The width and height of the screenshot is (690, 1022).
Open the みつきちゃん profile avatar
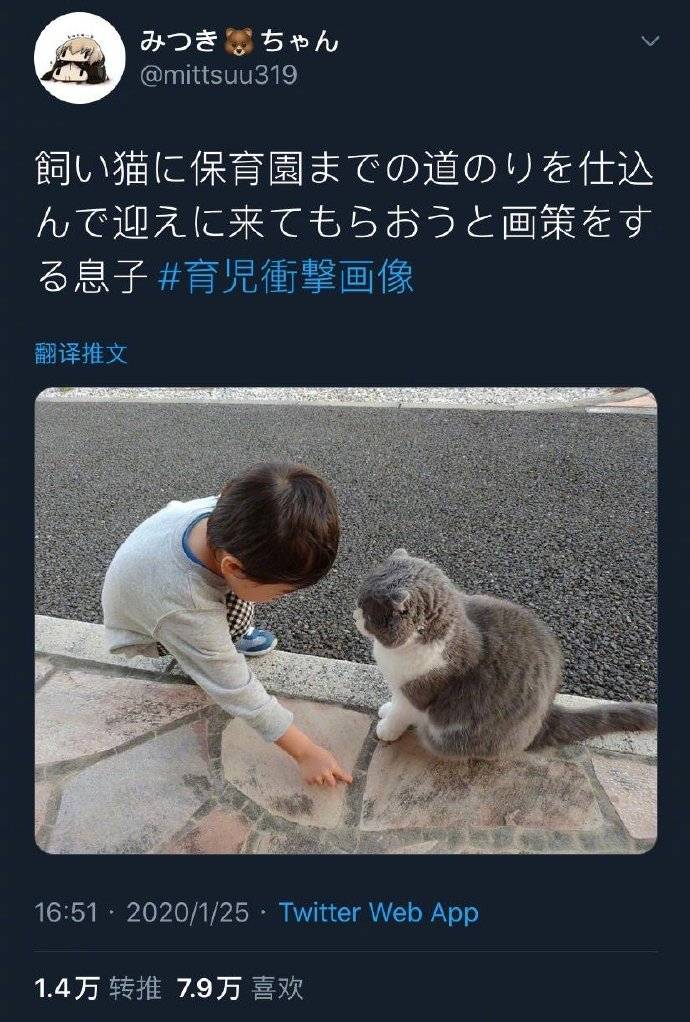point(79,58)
